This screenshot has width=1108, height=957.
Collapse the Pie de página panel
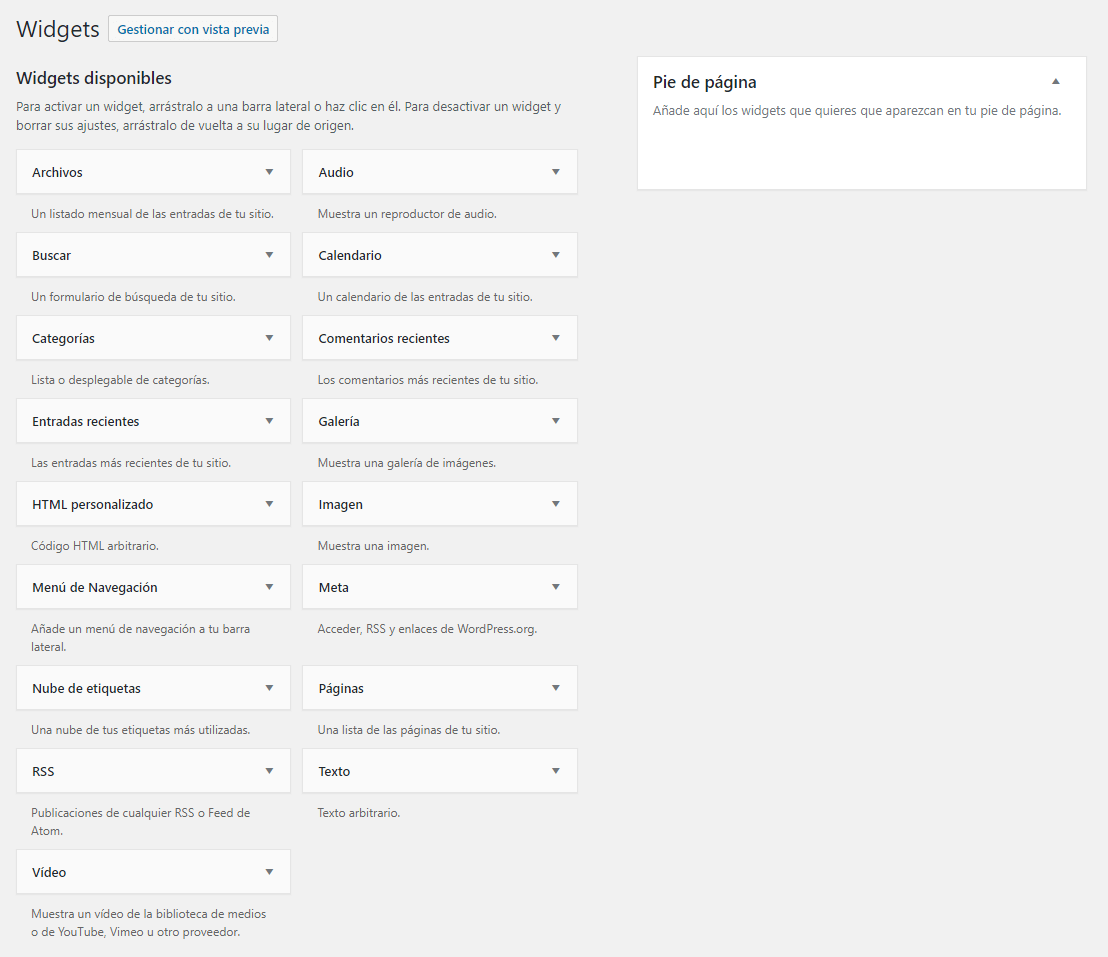(1056, 81)
